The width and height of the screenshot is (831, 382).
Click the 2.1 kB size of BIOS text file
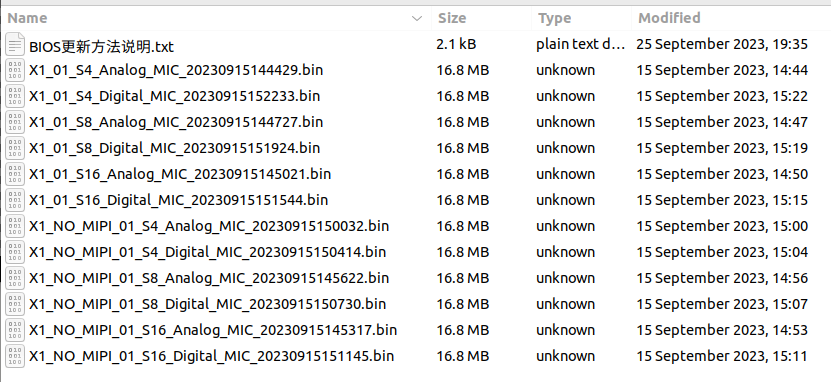click(x=456, y=44)
